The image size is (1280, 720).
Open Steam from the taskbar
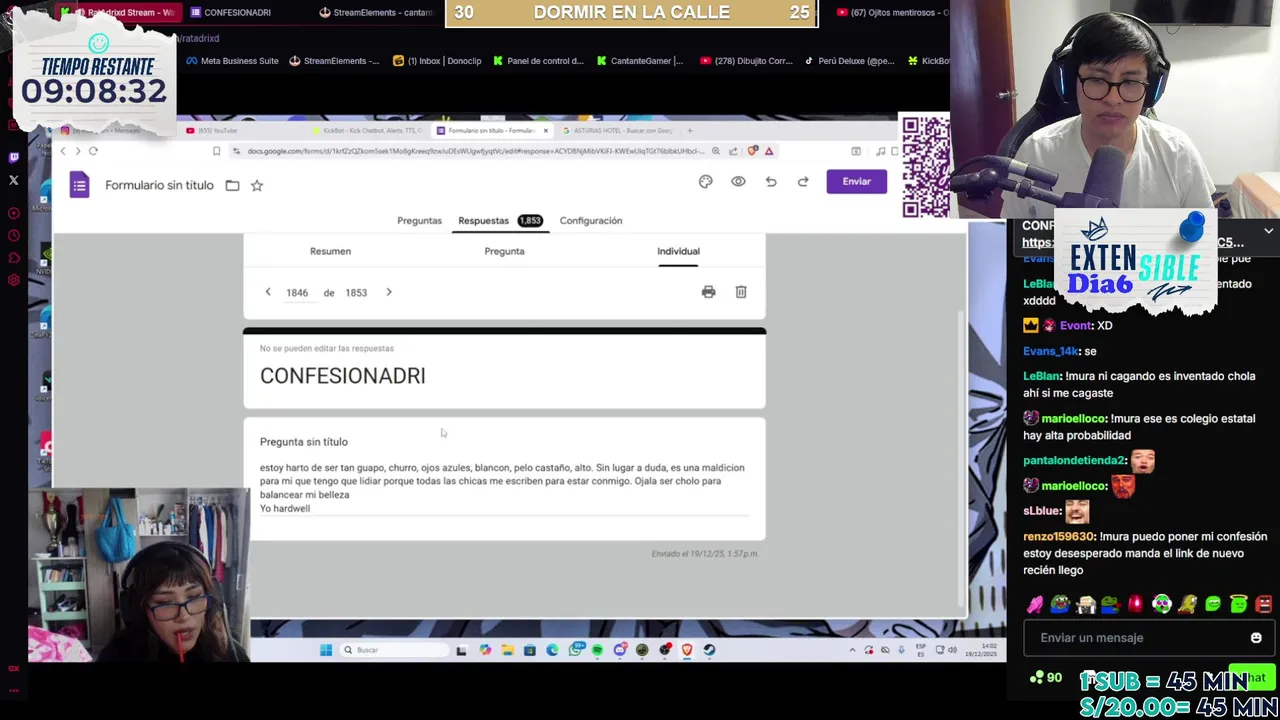point(709,650)
